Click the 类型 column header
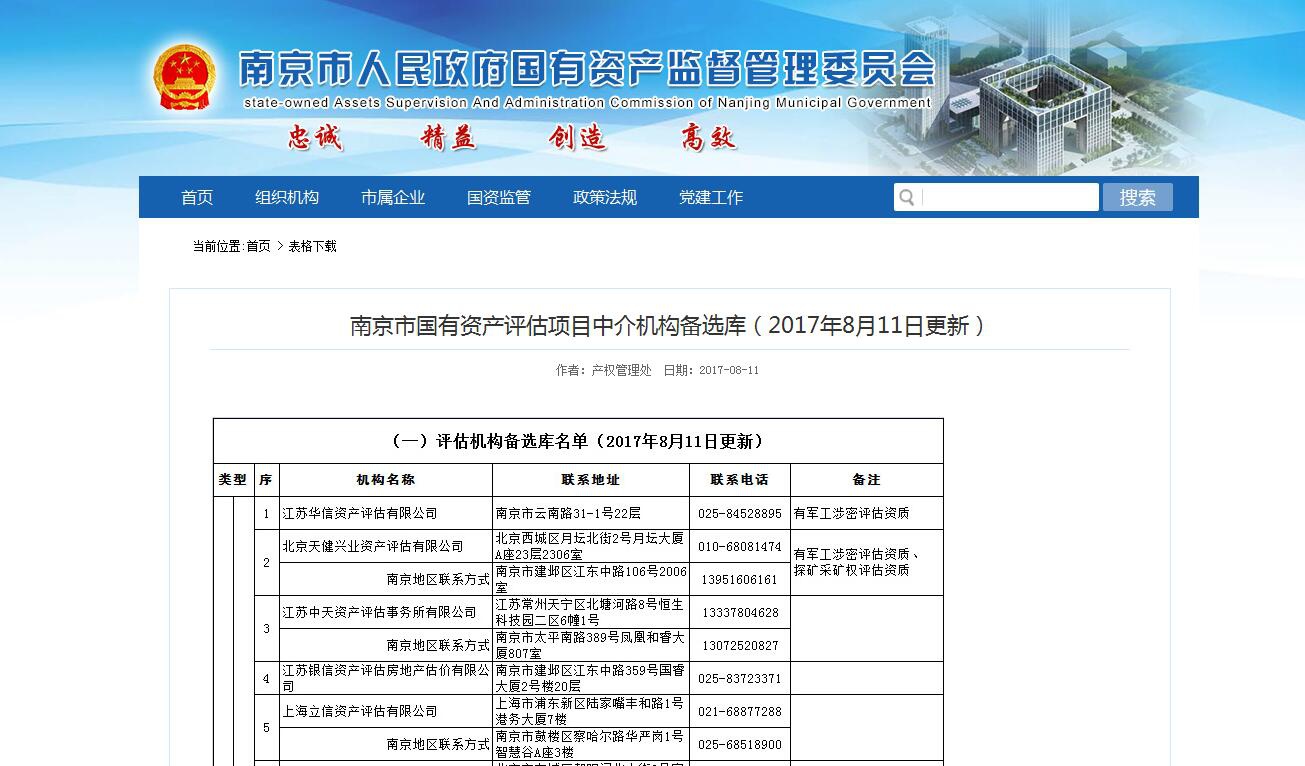Screen dimensions: 1305x766 (x=233, y=480)
